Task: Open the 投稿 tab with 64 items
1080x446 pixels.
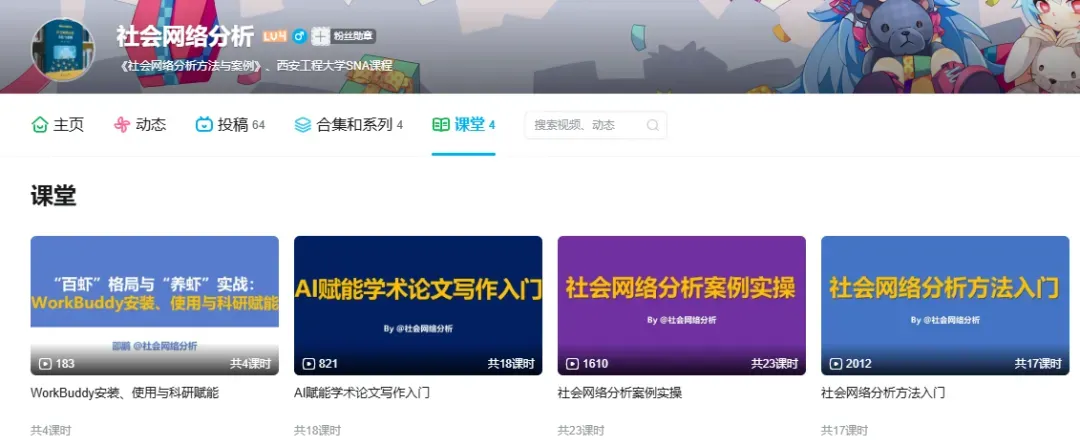Action: point(230,125)
